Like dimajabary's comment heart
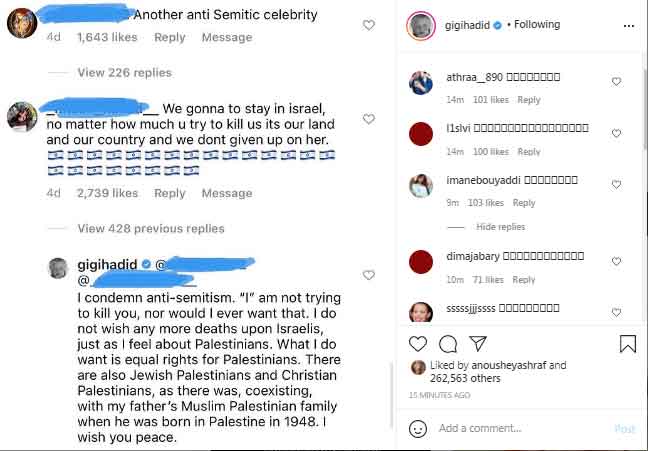 tap(616, 262)
